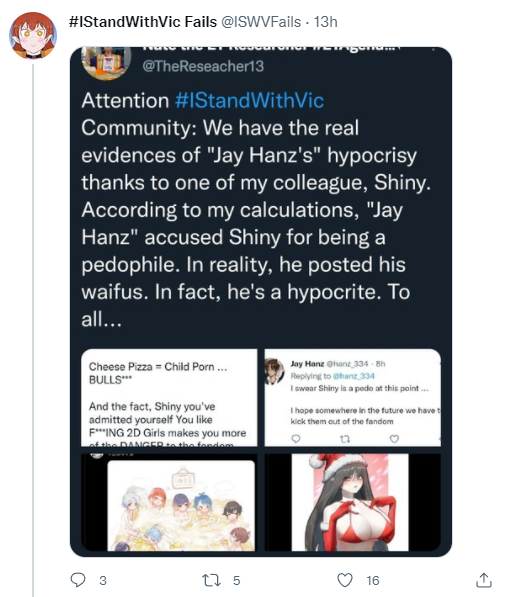This screenshot has height=597, width=522.
Task: Click the Jay Hanz avatar in embedded tweet
Action: point(274,370)
